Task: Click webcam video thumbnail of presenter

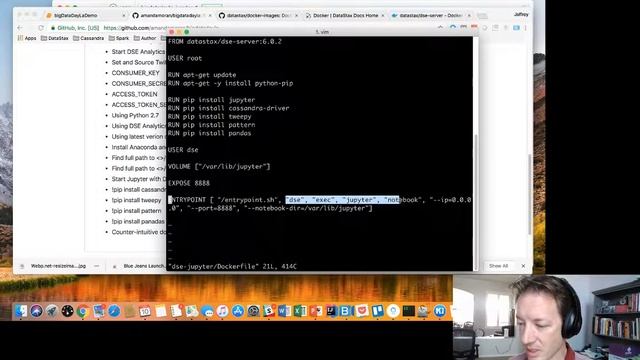Action: coord(546,317)
